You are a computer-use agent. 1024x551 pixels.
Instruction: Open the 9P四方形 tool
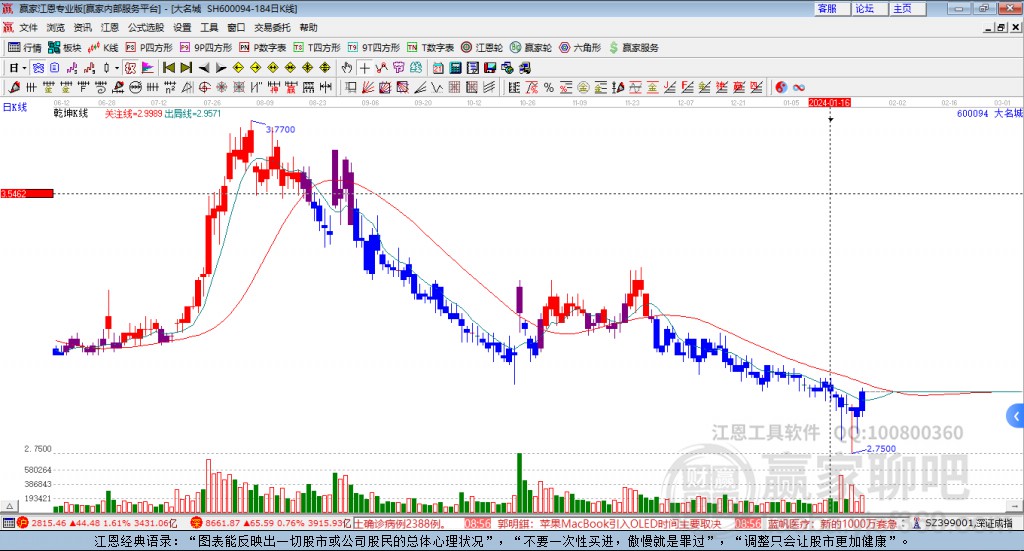click(x=206, y=48)
